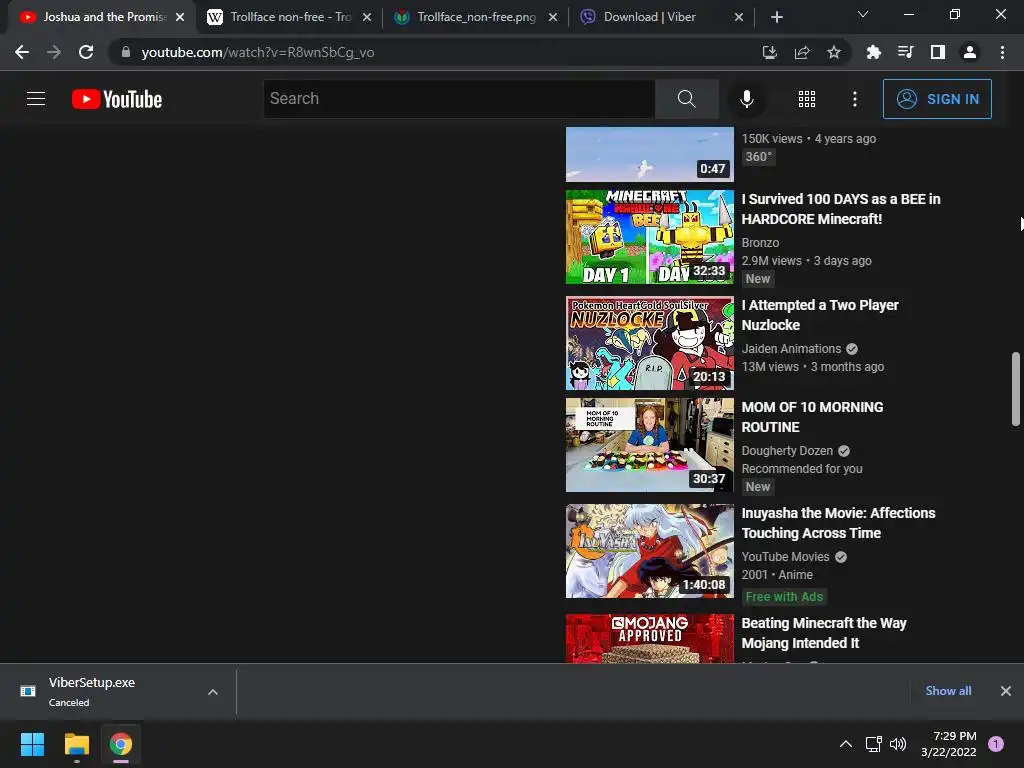The height and width of the screenshot is (768, 1024).
Task: Open YouTube settings three-dot menu
Action: click(x=855, y=99)
